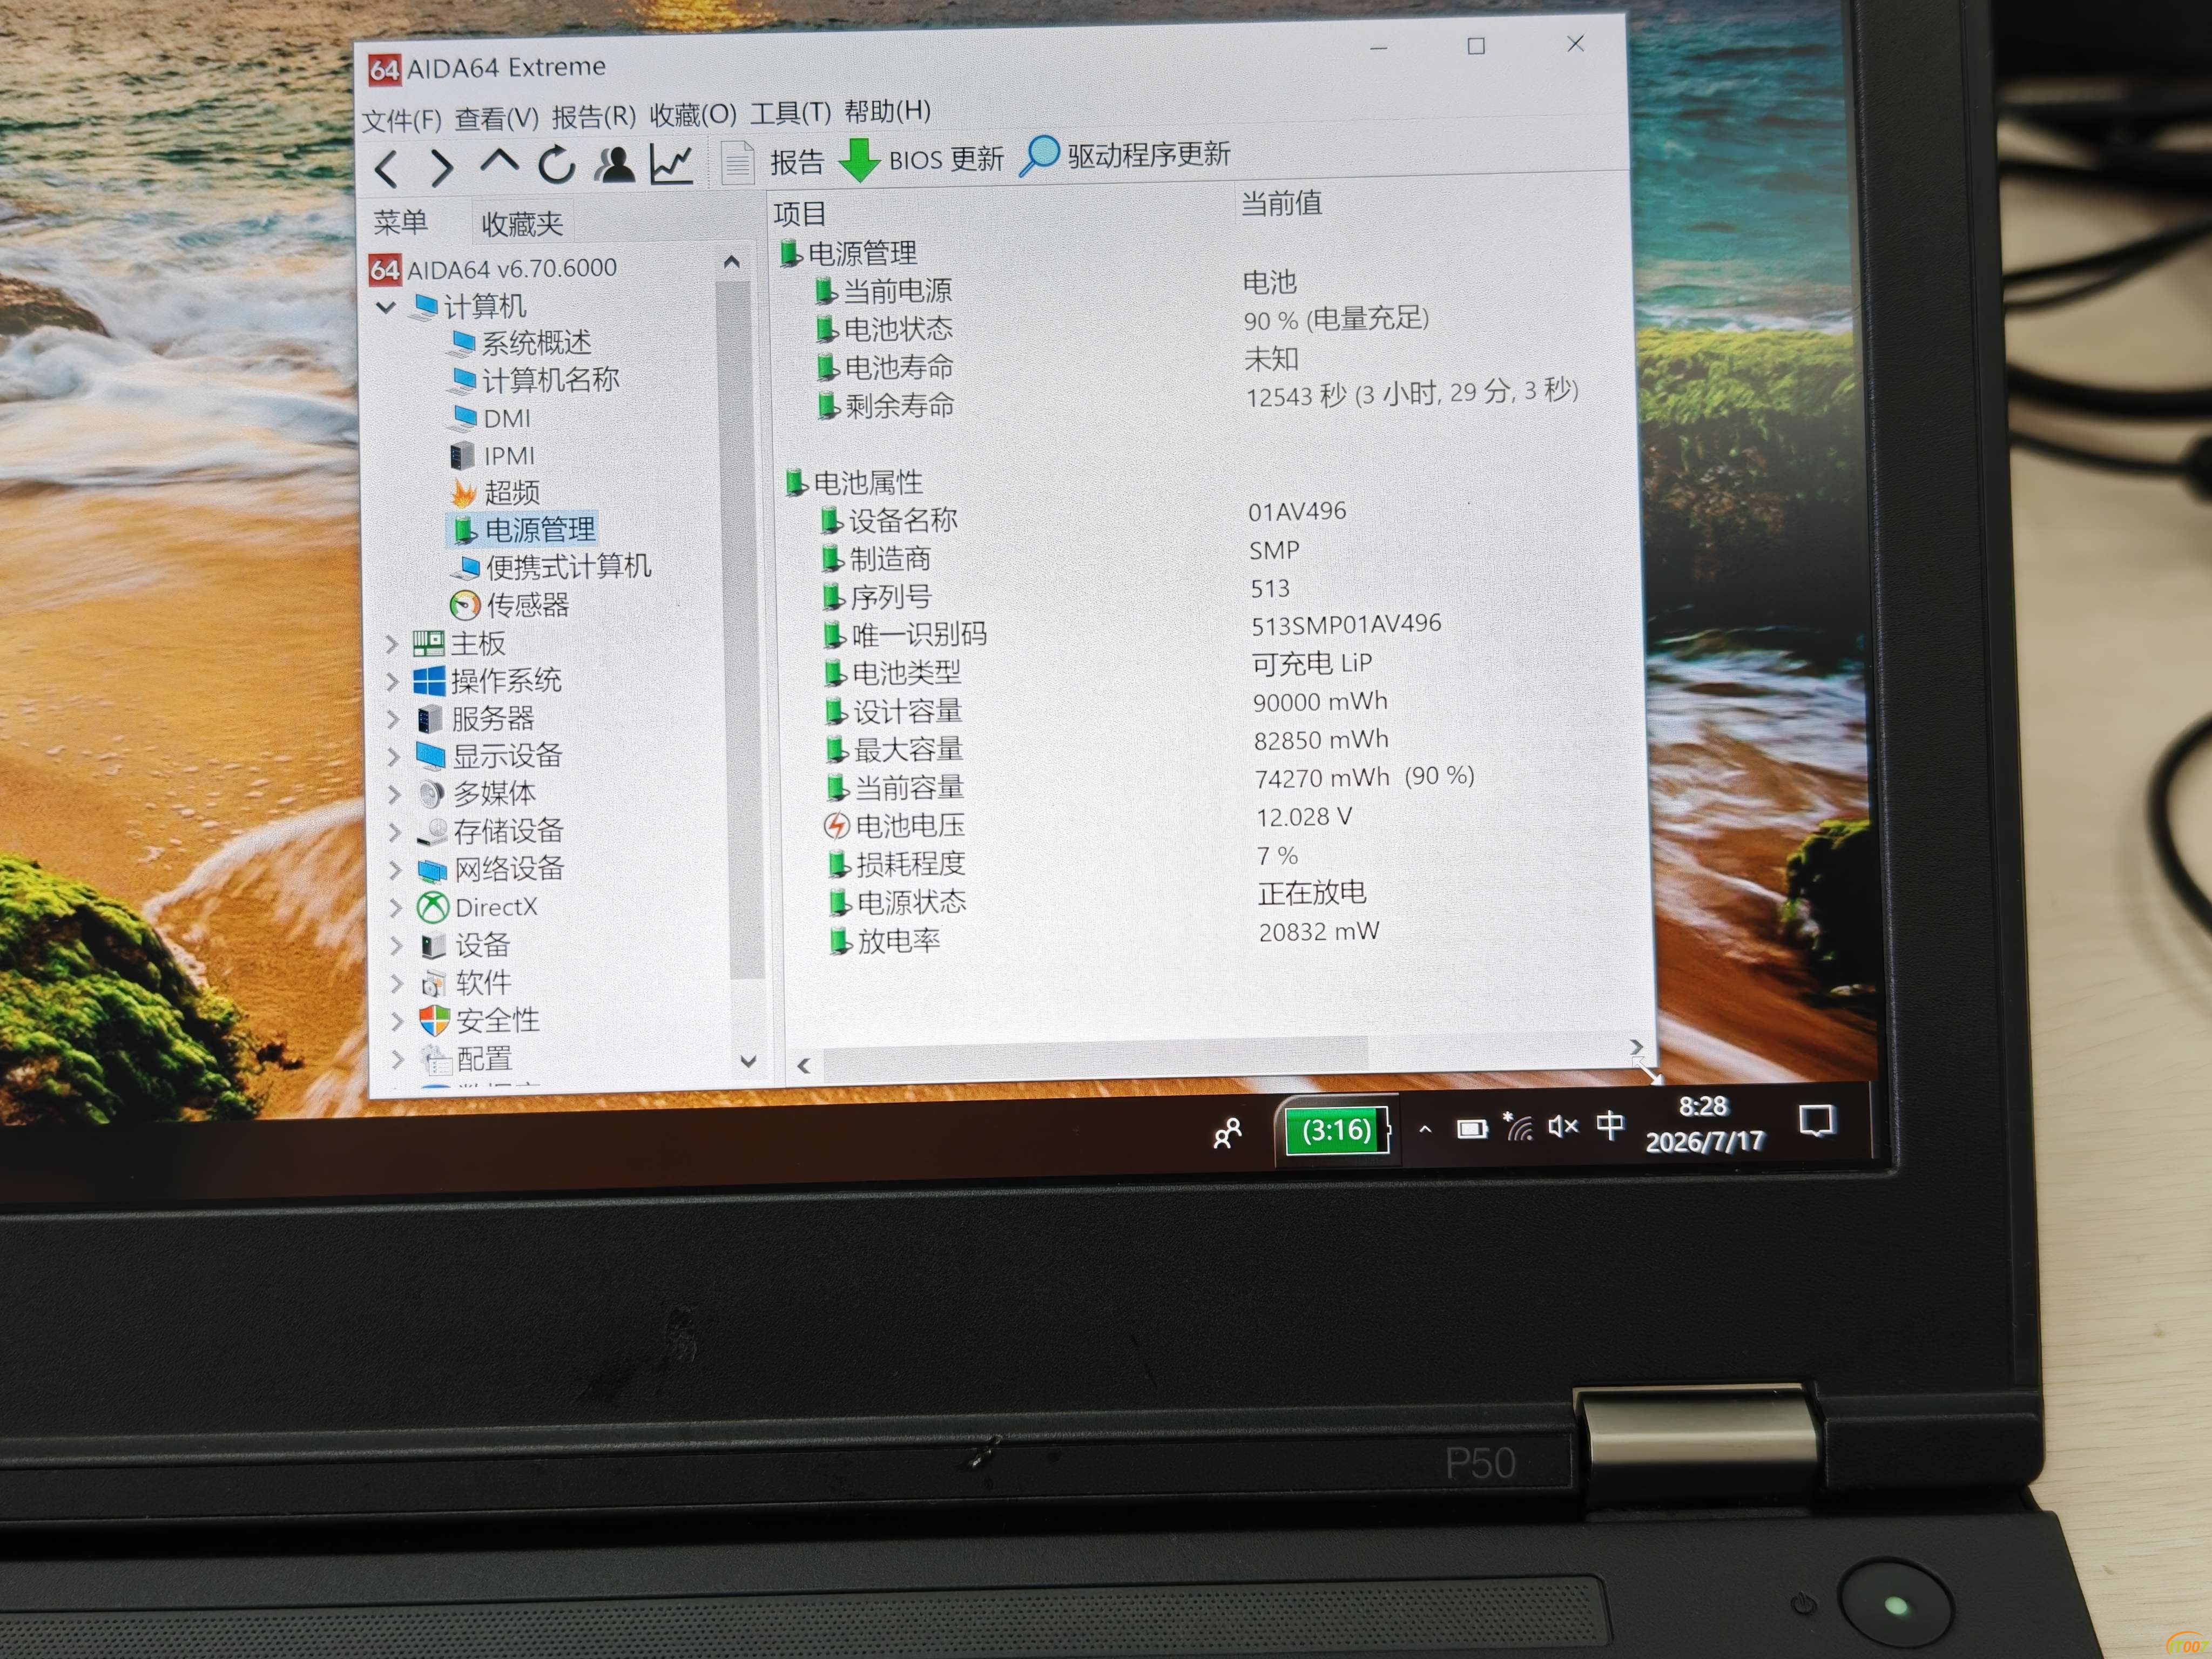Open the 工具(T) menu
2212x1659 pixels.
[790, 112]
